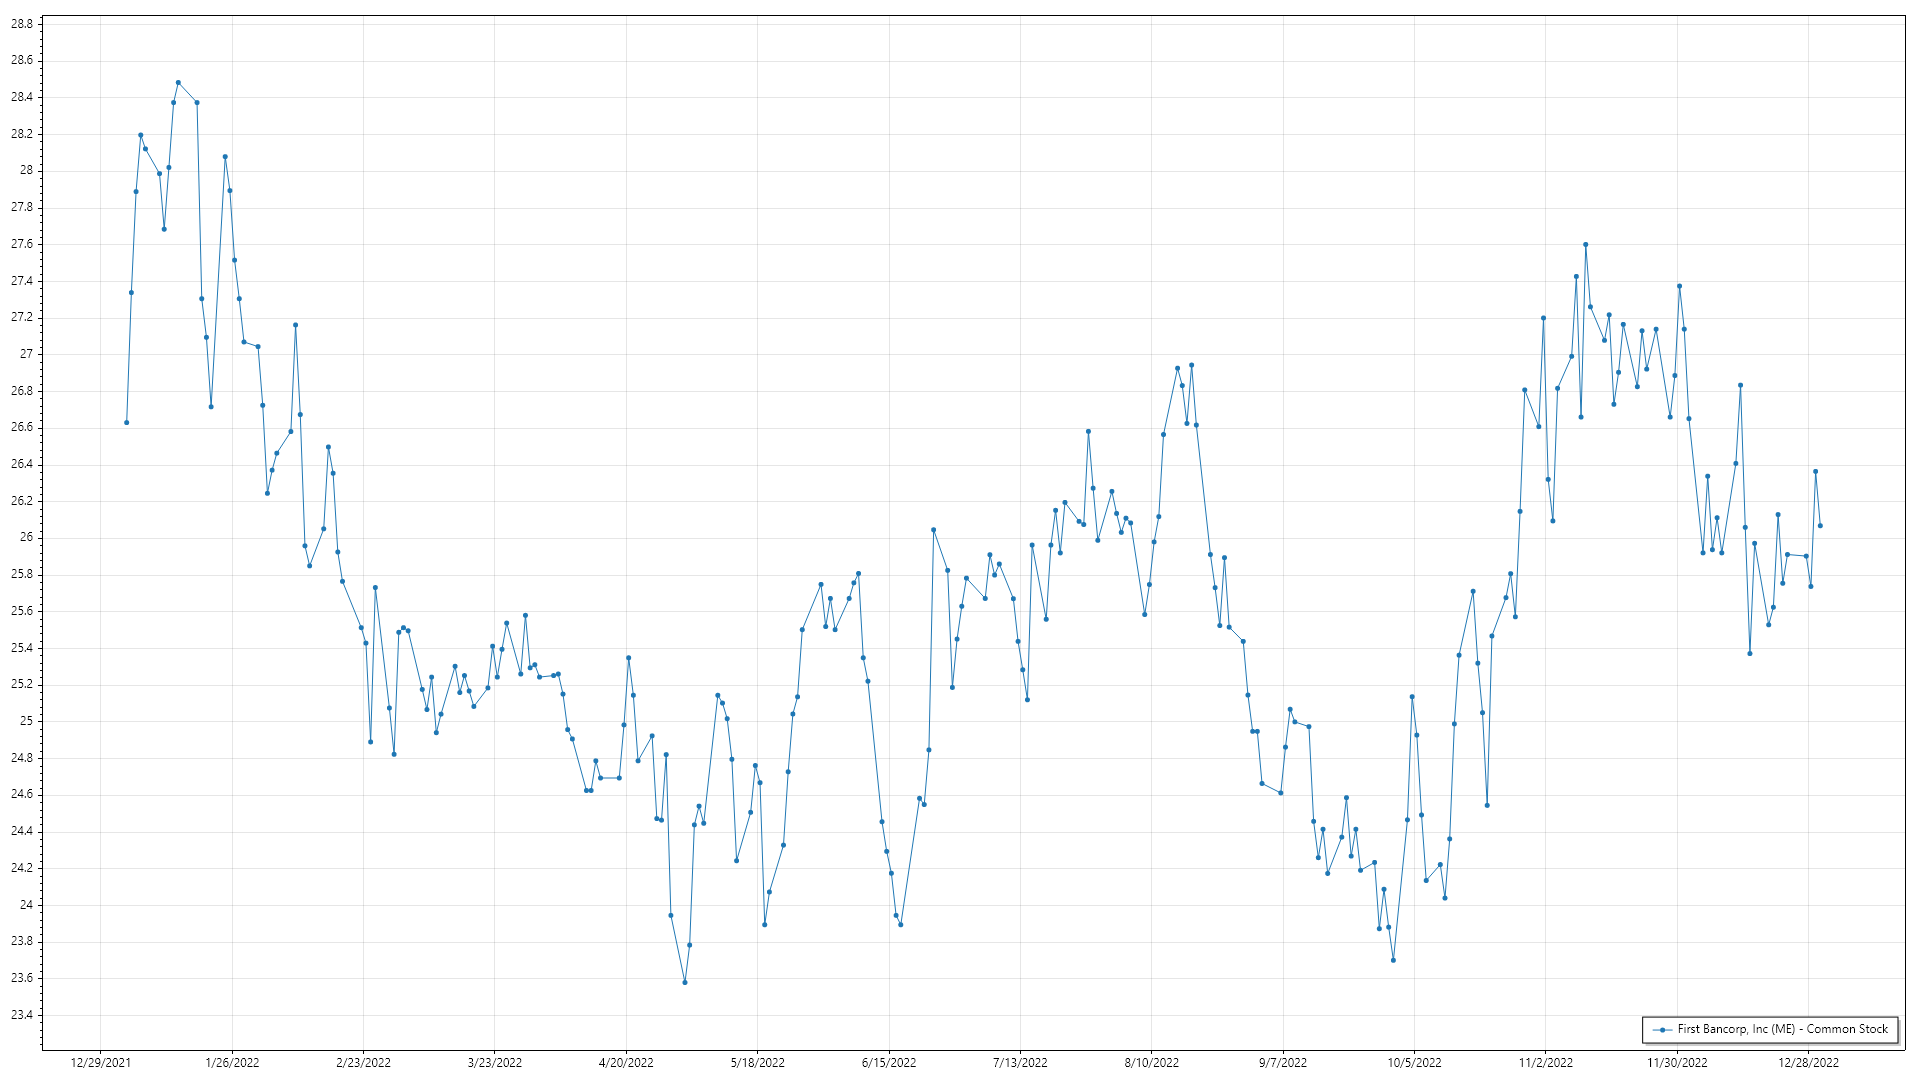This screenshot has height=1080, width=1920.
Task: Select the 1/26/2022 x-axis date label
Action: pyautogui.click(x=232, y=1063)
